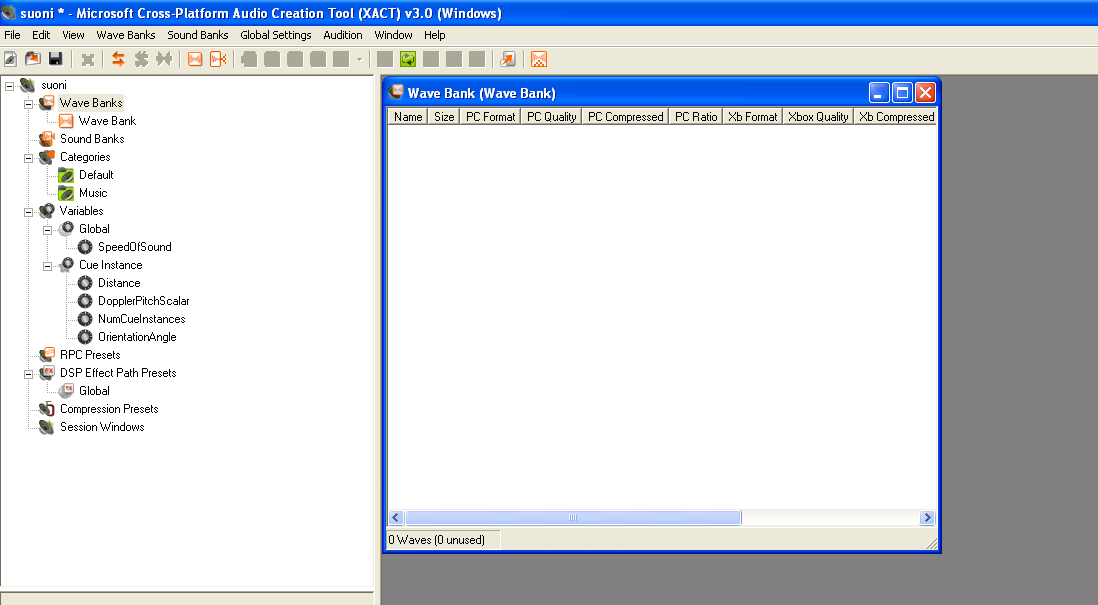Click the orange two-arrow swap toolbar icon
1098x605 pixels.
(118, 60)
